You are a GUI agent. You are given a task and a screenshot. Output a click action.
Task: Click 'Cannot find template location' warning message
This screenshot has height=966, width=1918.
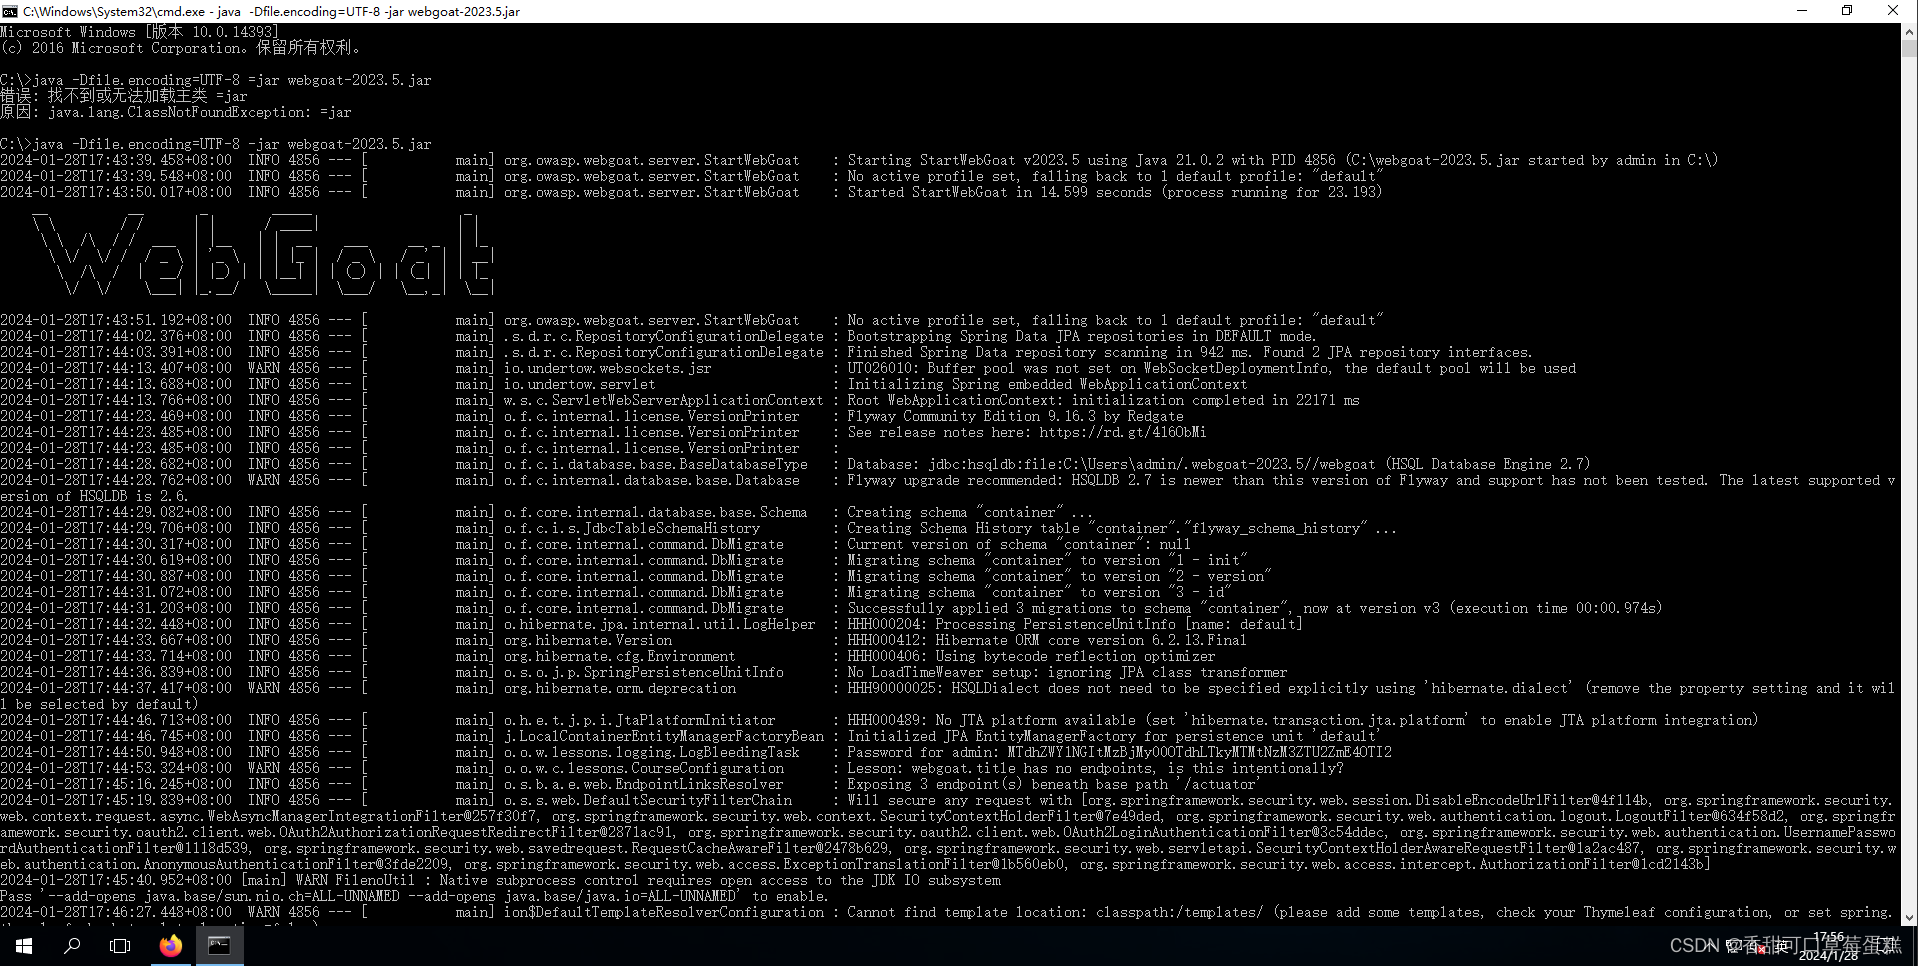coord(1371,912)
